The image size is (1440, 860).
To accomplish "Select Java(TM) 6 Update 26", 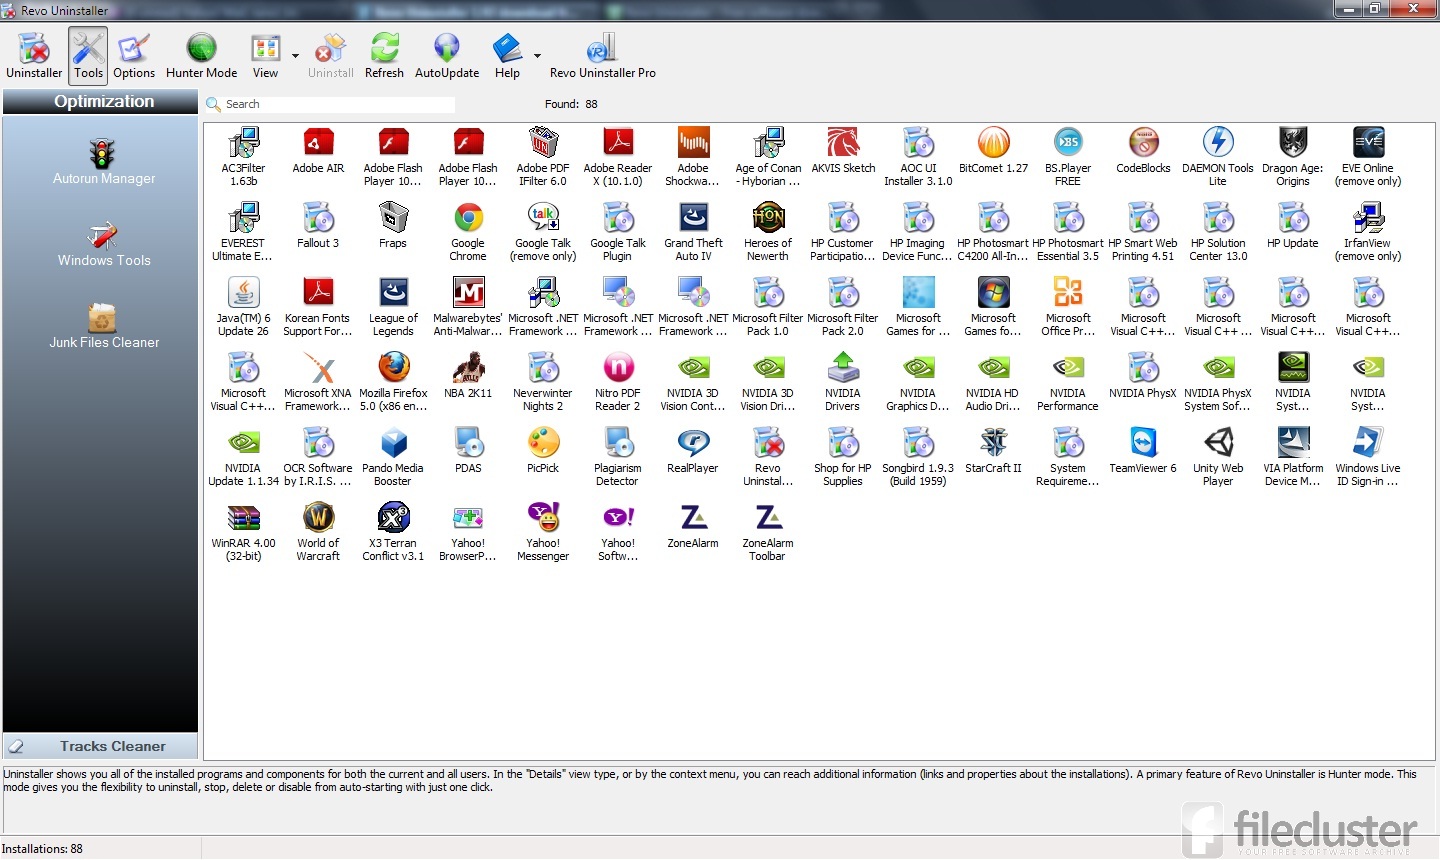I will (243, 307).
